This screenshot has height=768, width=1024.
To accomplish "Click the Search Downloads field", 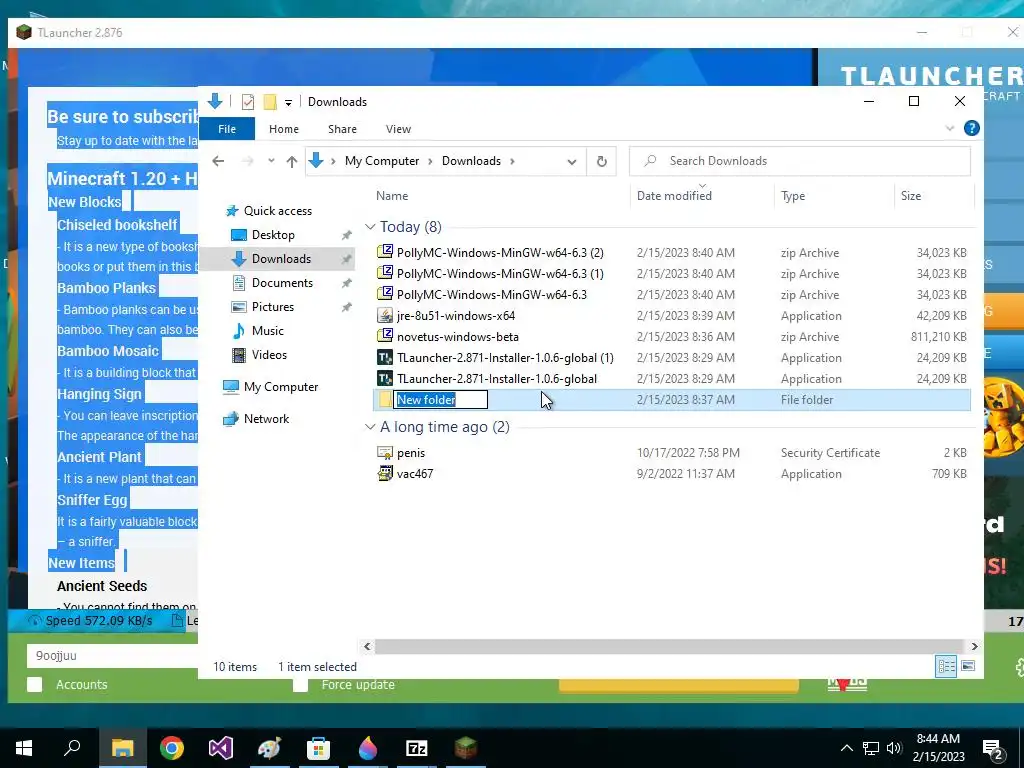I will (x=799, y=161).
